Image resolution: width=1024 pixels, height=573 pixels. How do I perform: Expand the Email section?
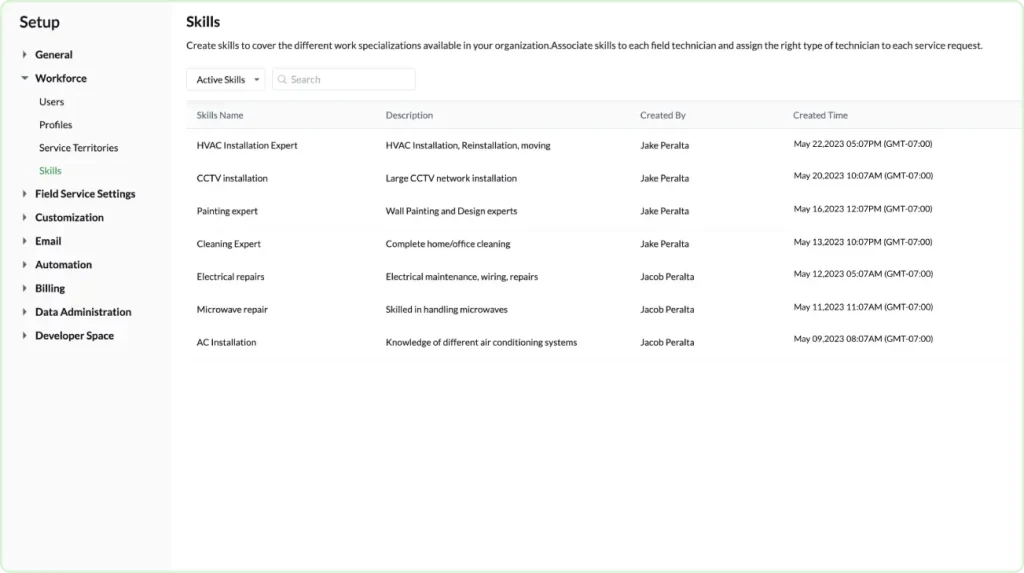tap(25, 241)
